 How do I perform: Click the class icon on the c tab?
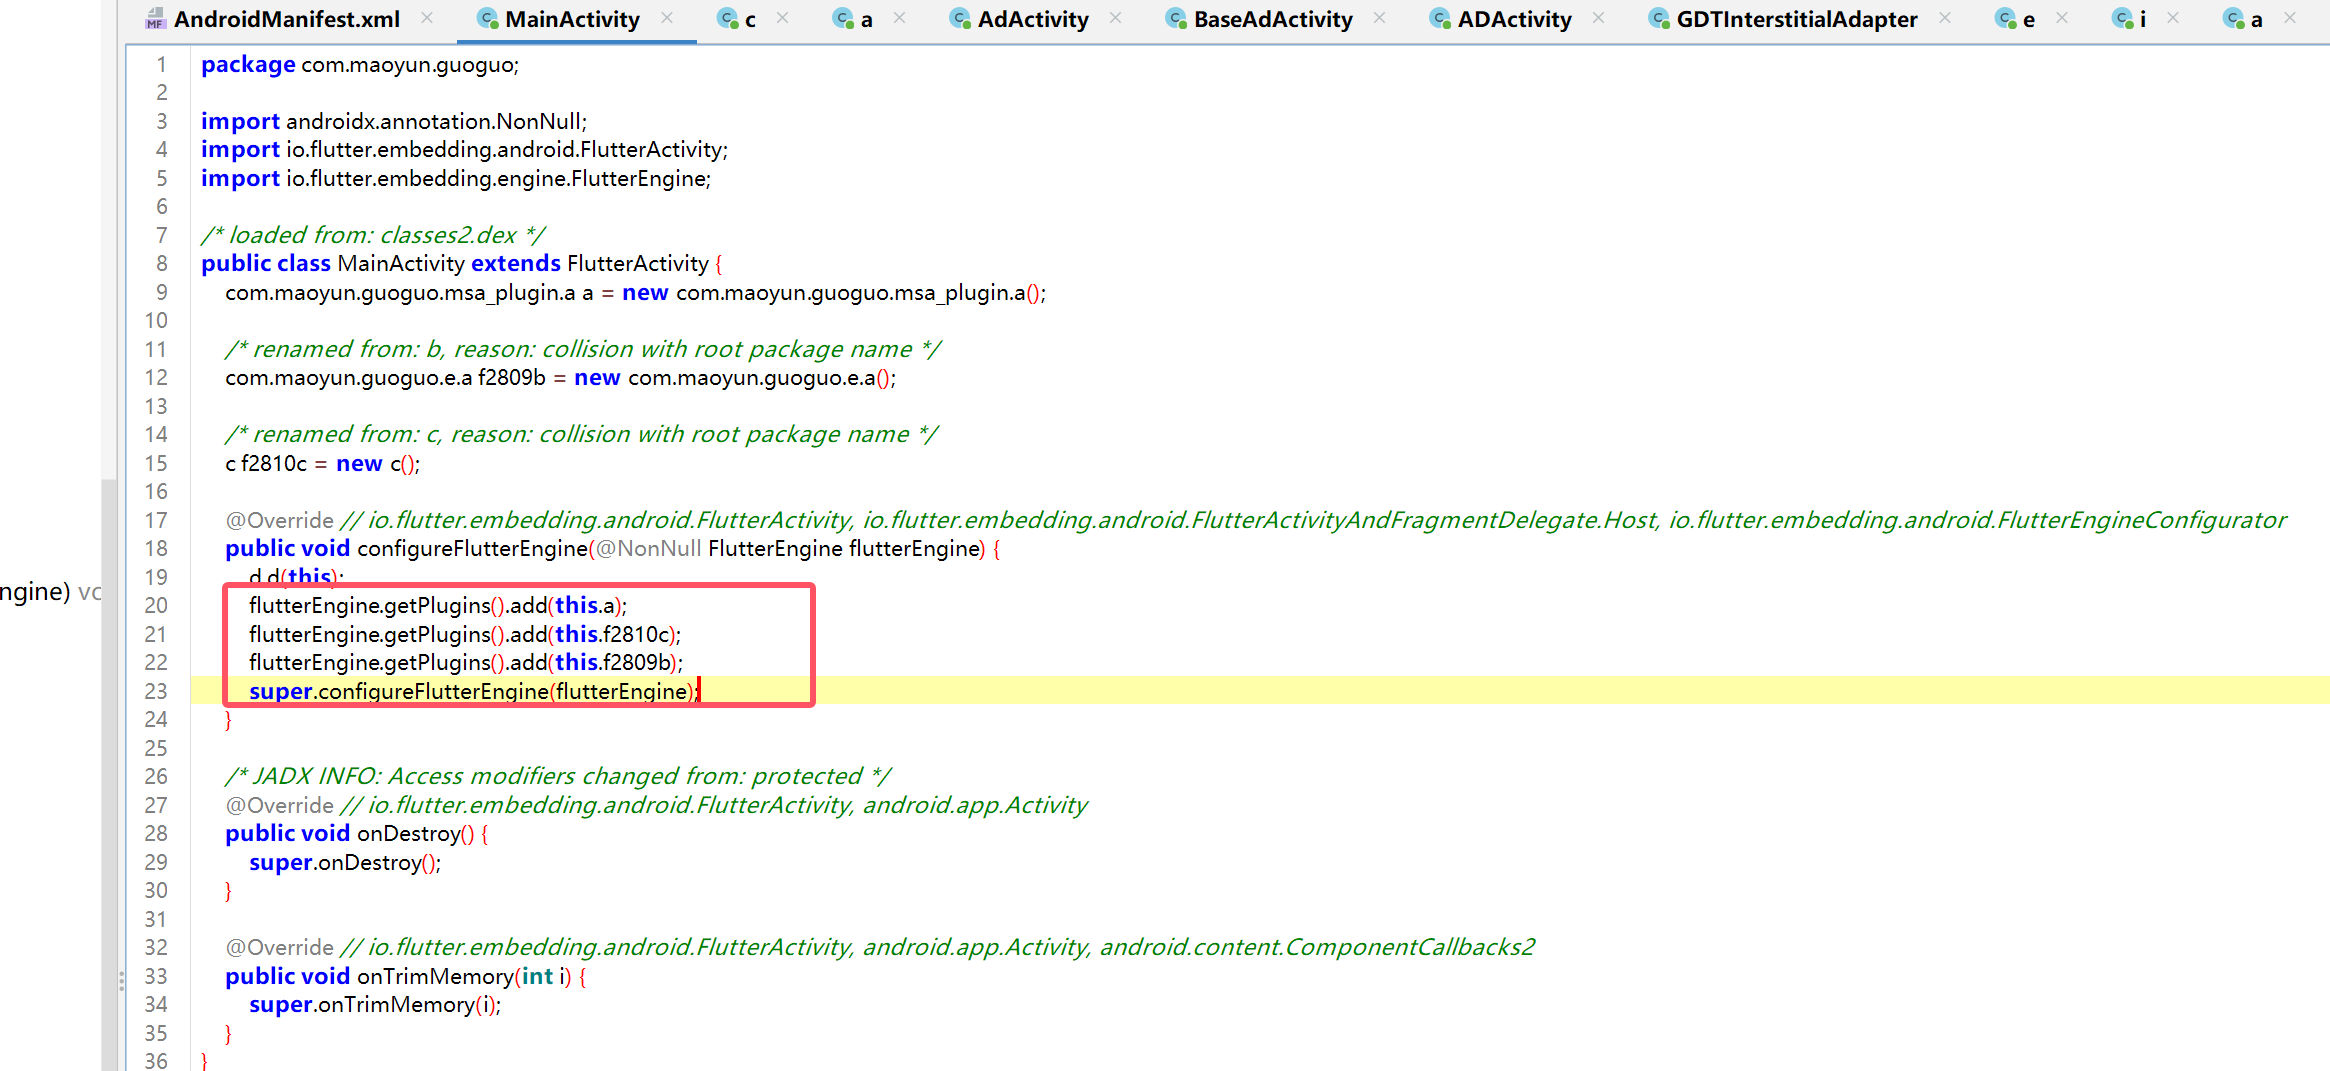[728, 18]
